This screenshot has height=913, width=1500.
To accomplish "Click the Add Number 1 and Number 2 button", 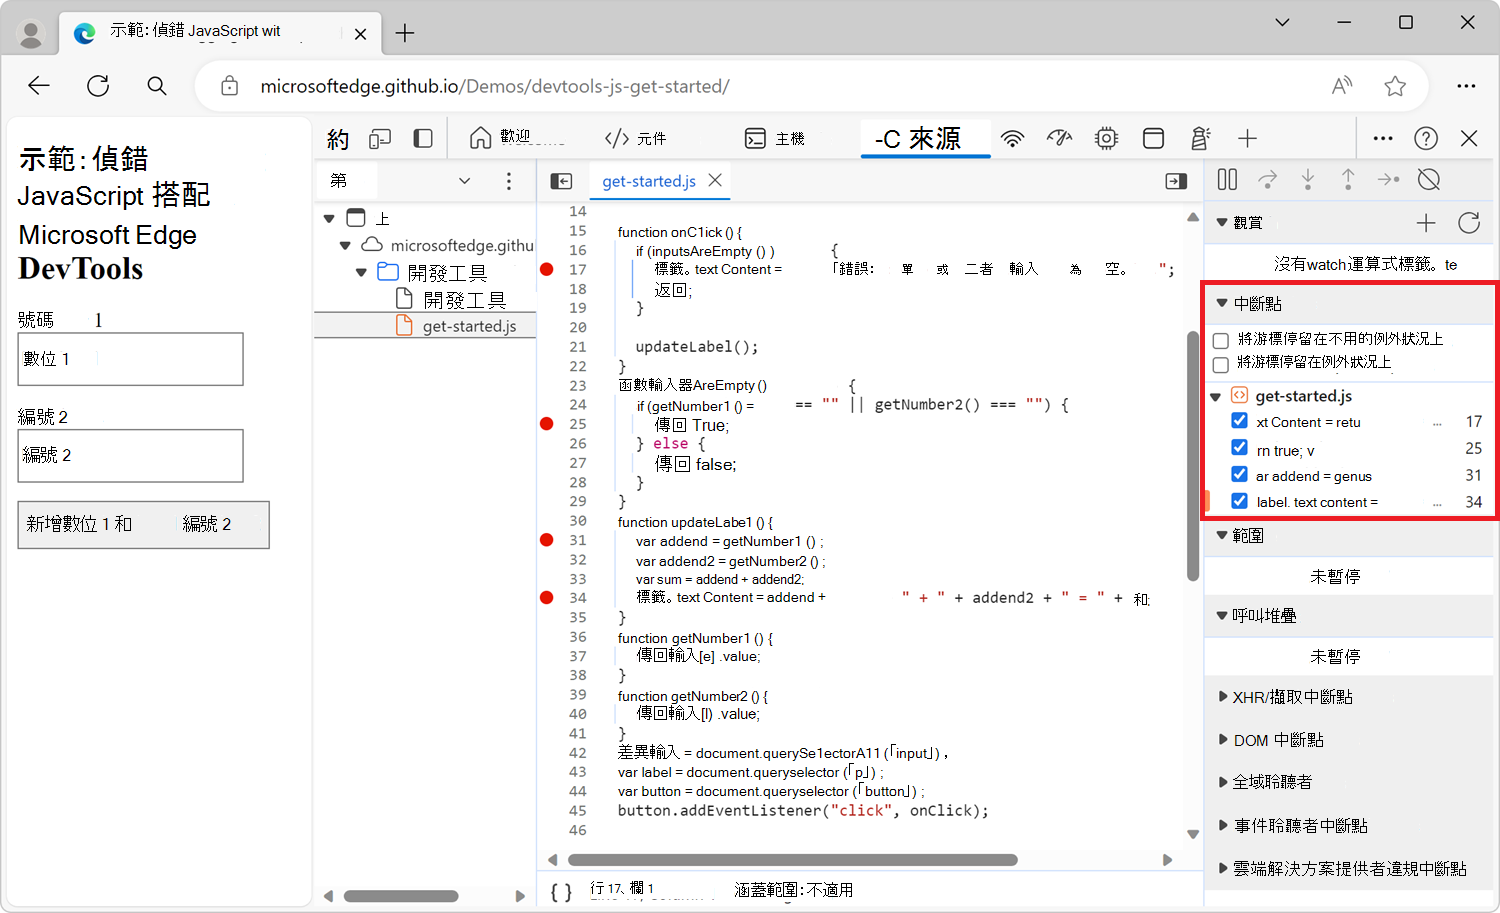I will click(143, 524).
